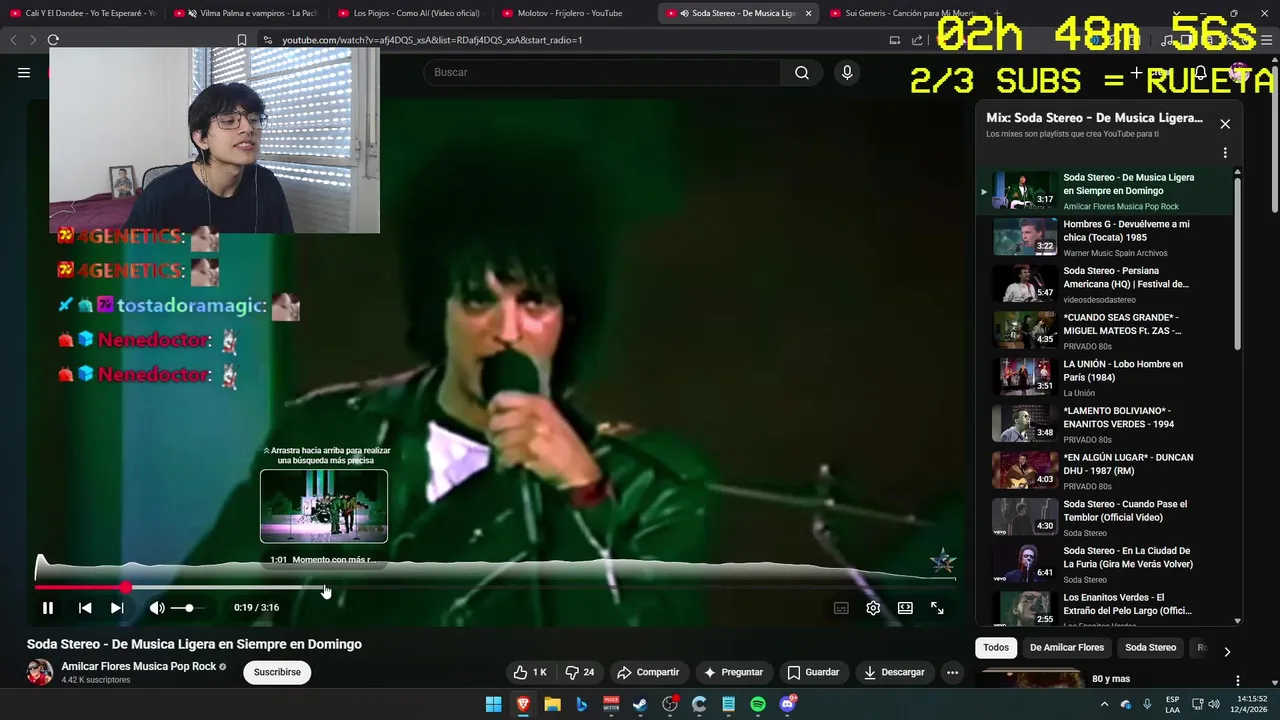Open Discord from taskbar
Image resolution: width=1280 pixels, height=720 pixels.
pos(787,704)
